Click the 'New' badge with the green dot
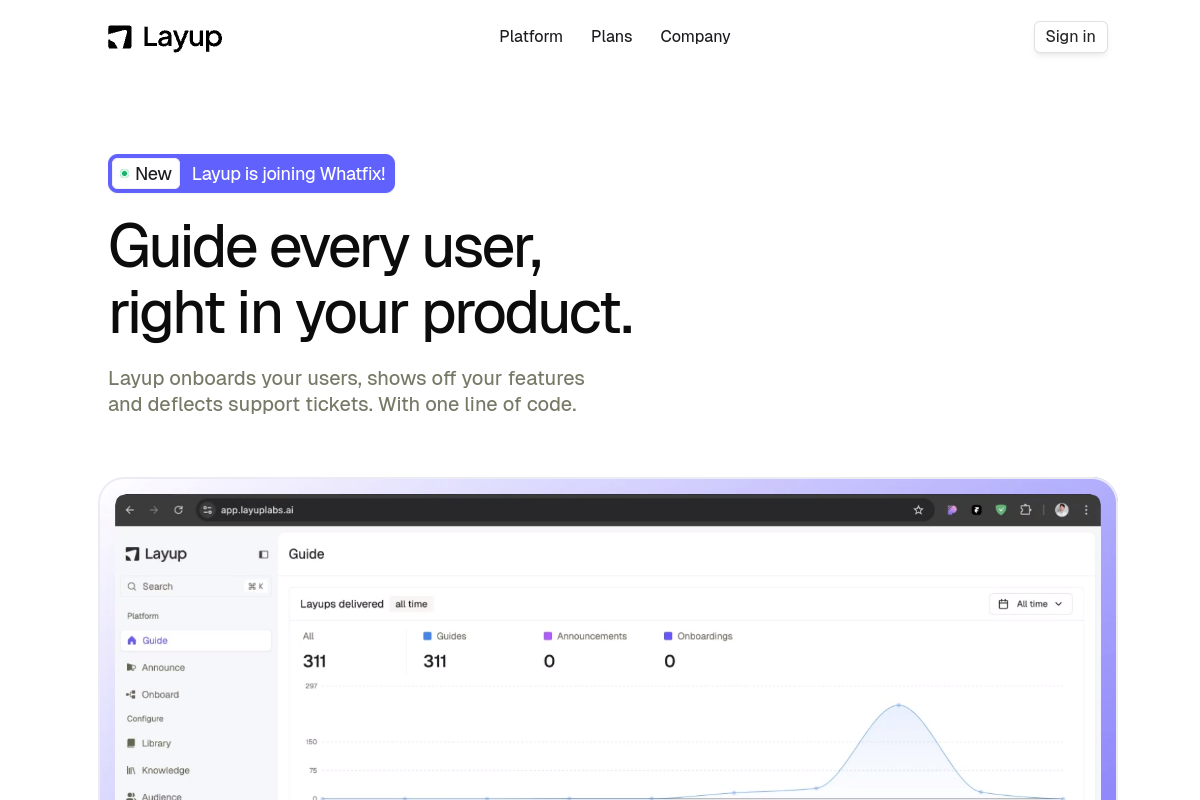 coord(146,174)
